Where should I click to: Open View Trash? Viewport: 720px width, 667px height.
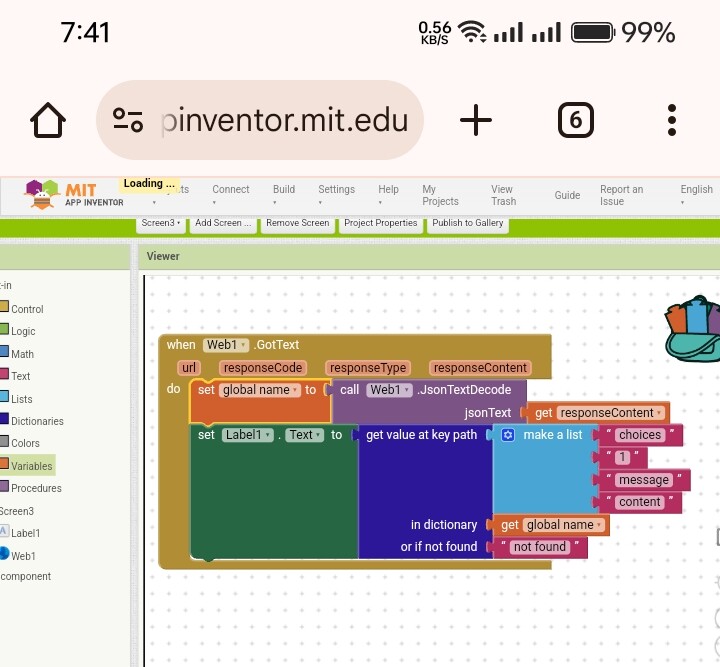point(503,195)
